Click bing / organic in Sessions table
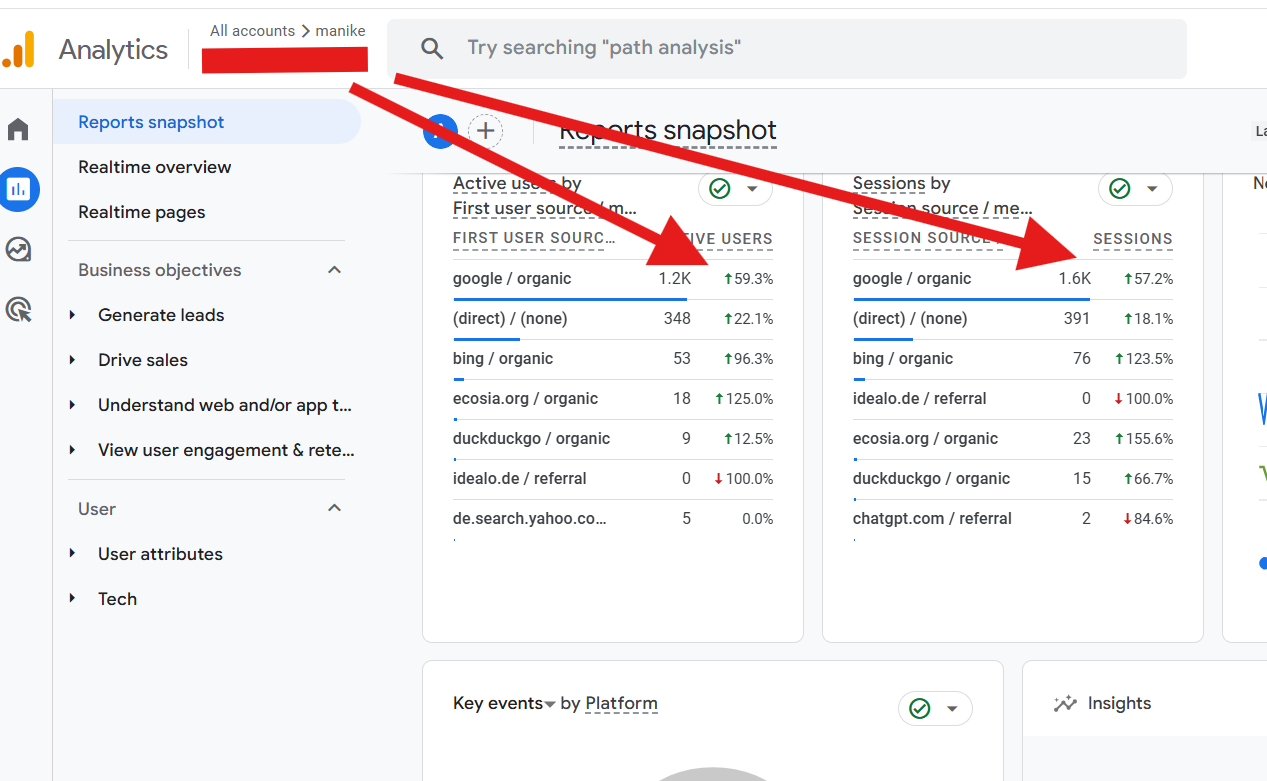 tap(903, 359)
